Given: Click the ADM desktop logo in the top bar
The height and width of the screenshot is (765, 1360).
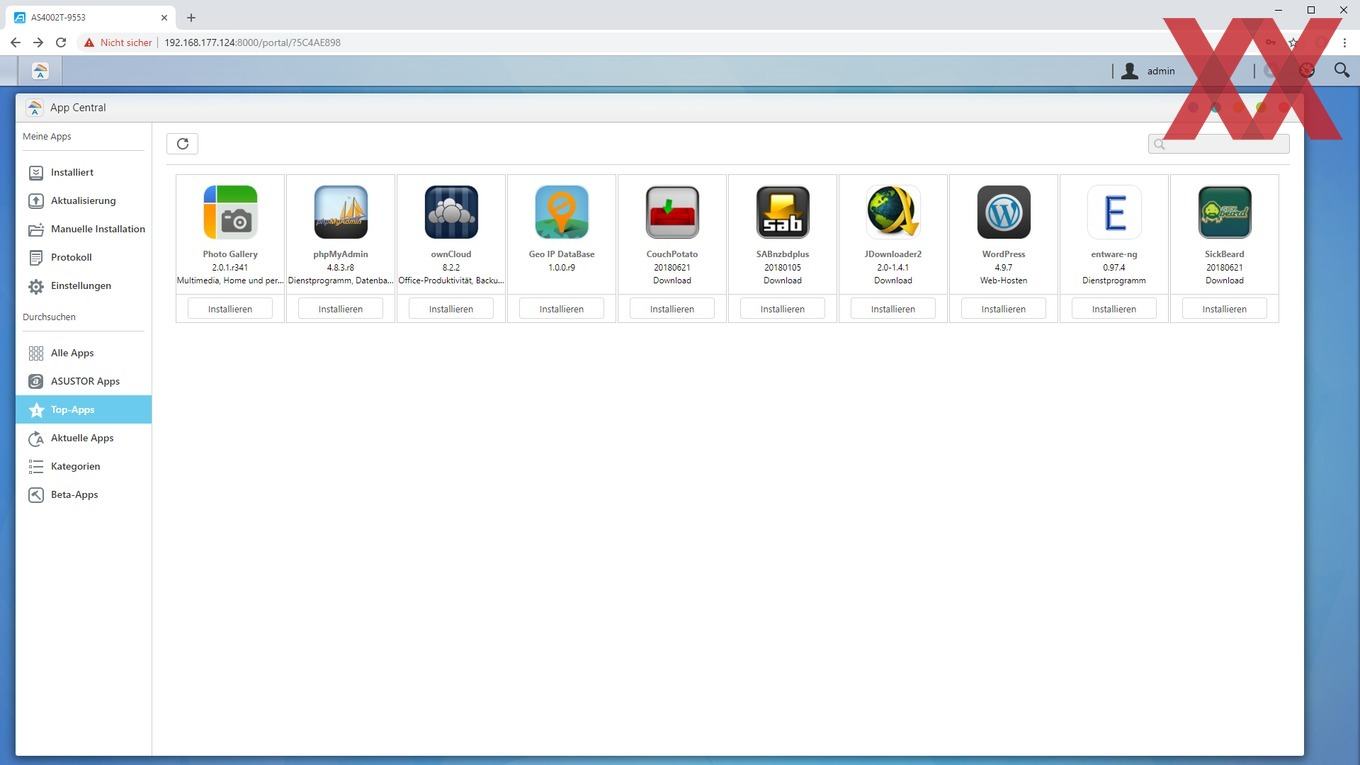Looking at the screenshot, I should point(40,71).
